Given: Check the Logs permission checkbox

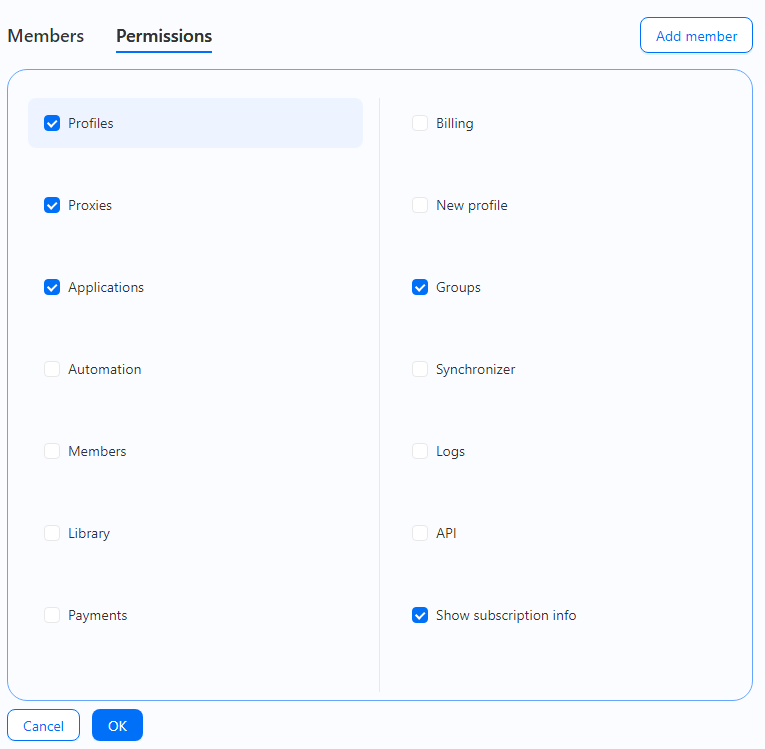Looking at the screenshot, I should (x=420, y=451).
